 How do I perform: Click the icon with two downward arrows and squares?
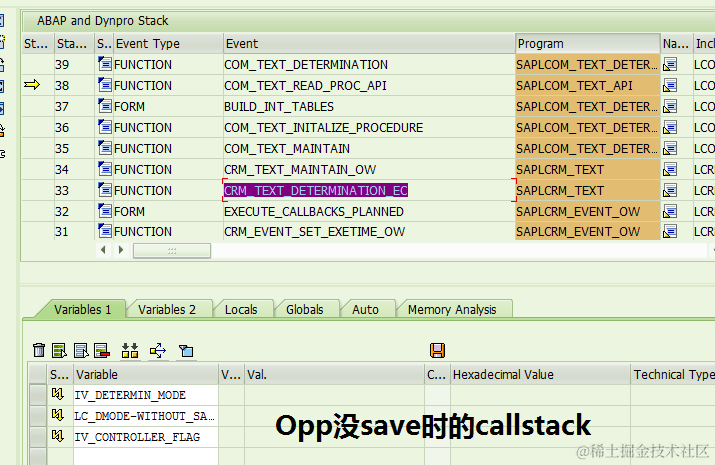click(x=130, y=350)
